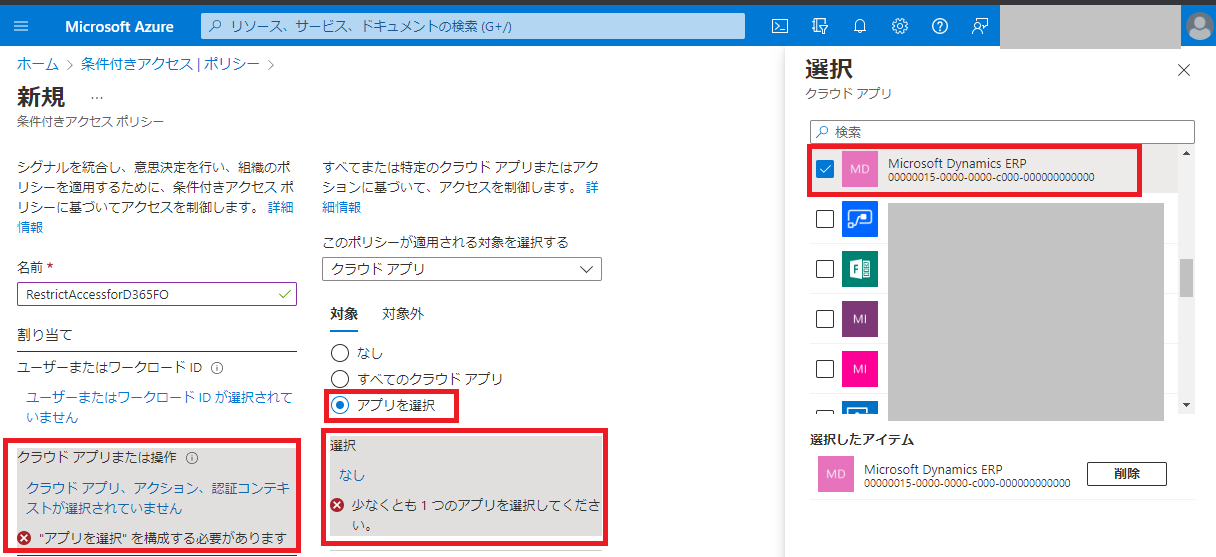The height and width of the screenshot is (557, 1216).
Task: Click the search magnifier in the Azure search bar
Action: coord(215,26)
